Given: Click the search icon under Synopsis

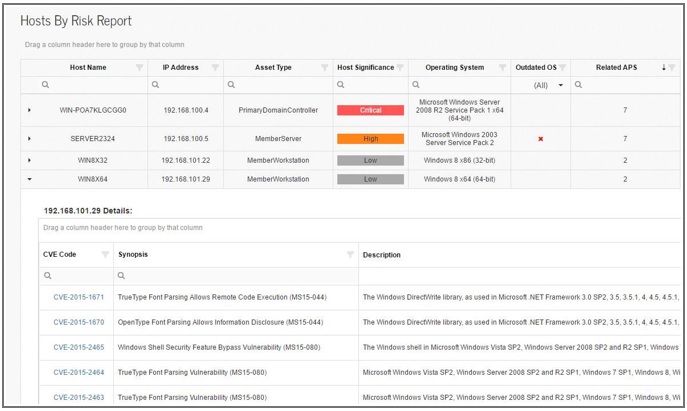Looking at the screenshot, I should pyautogui.click(x=121, y=276).
